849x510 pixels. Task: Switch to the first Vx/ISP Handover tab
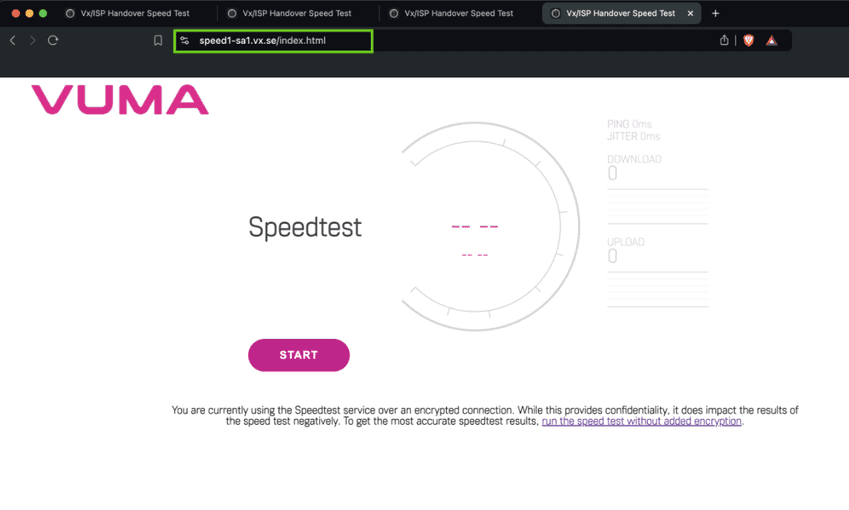click(134, 14)
